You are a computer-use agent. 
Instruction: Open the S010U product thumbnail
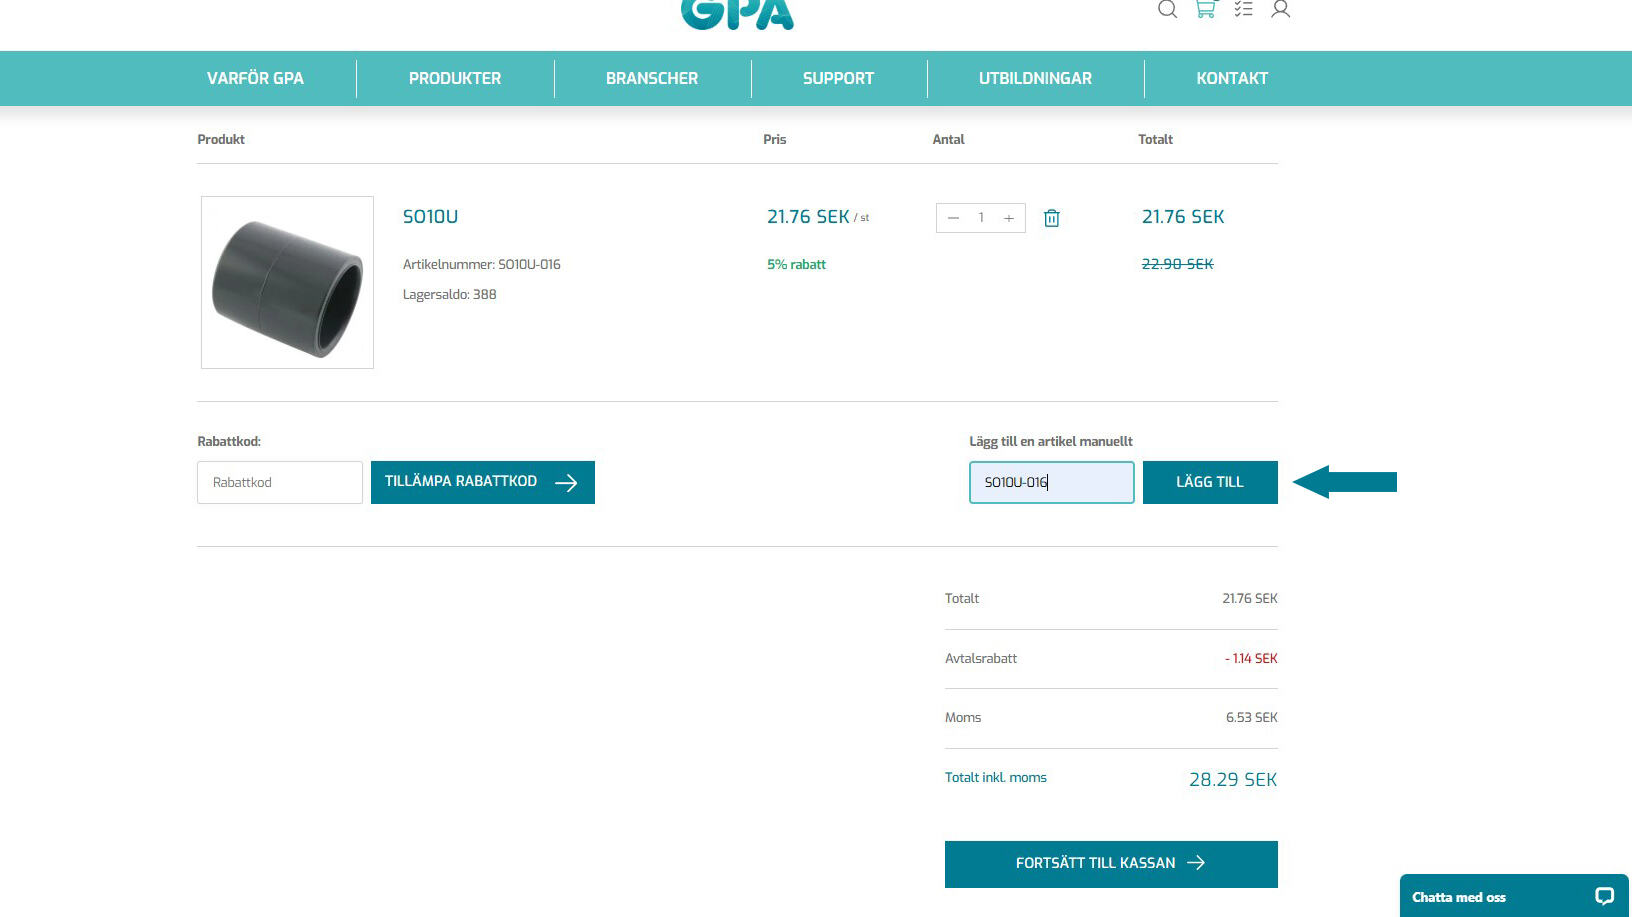pyautogui.click(x=287, y=282)
